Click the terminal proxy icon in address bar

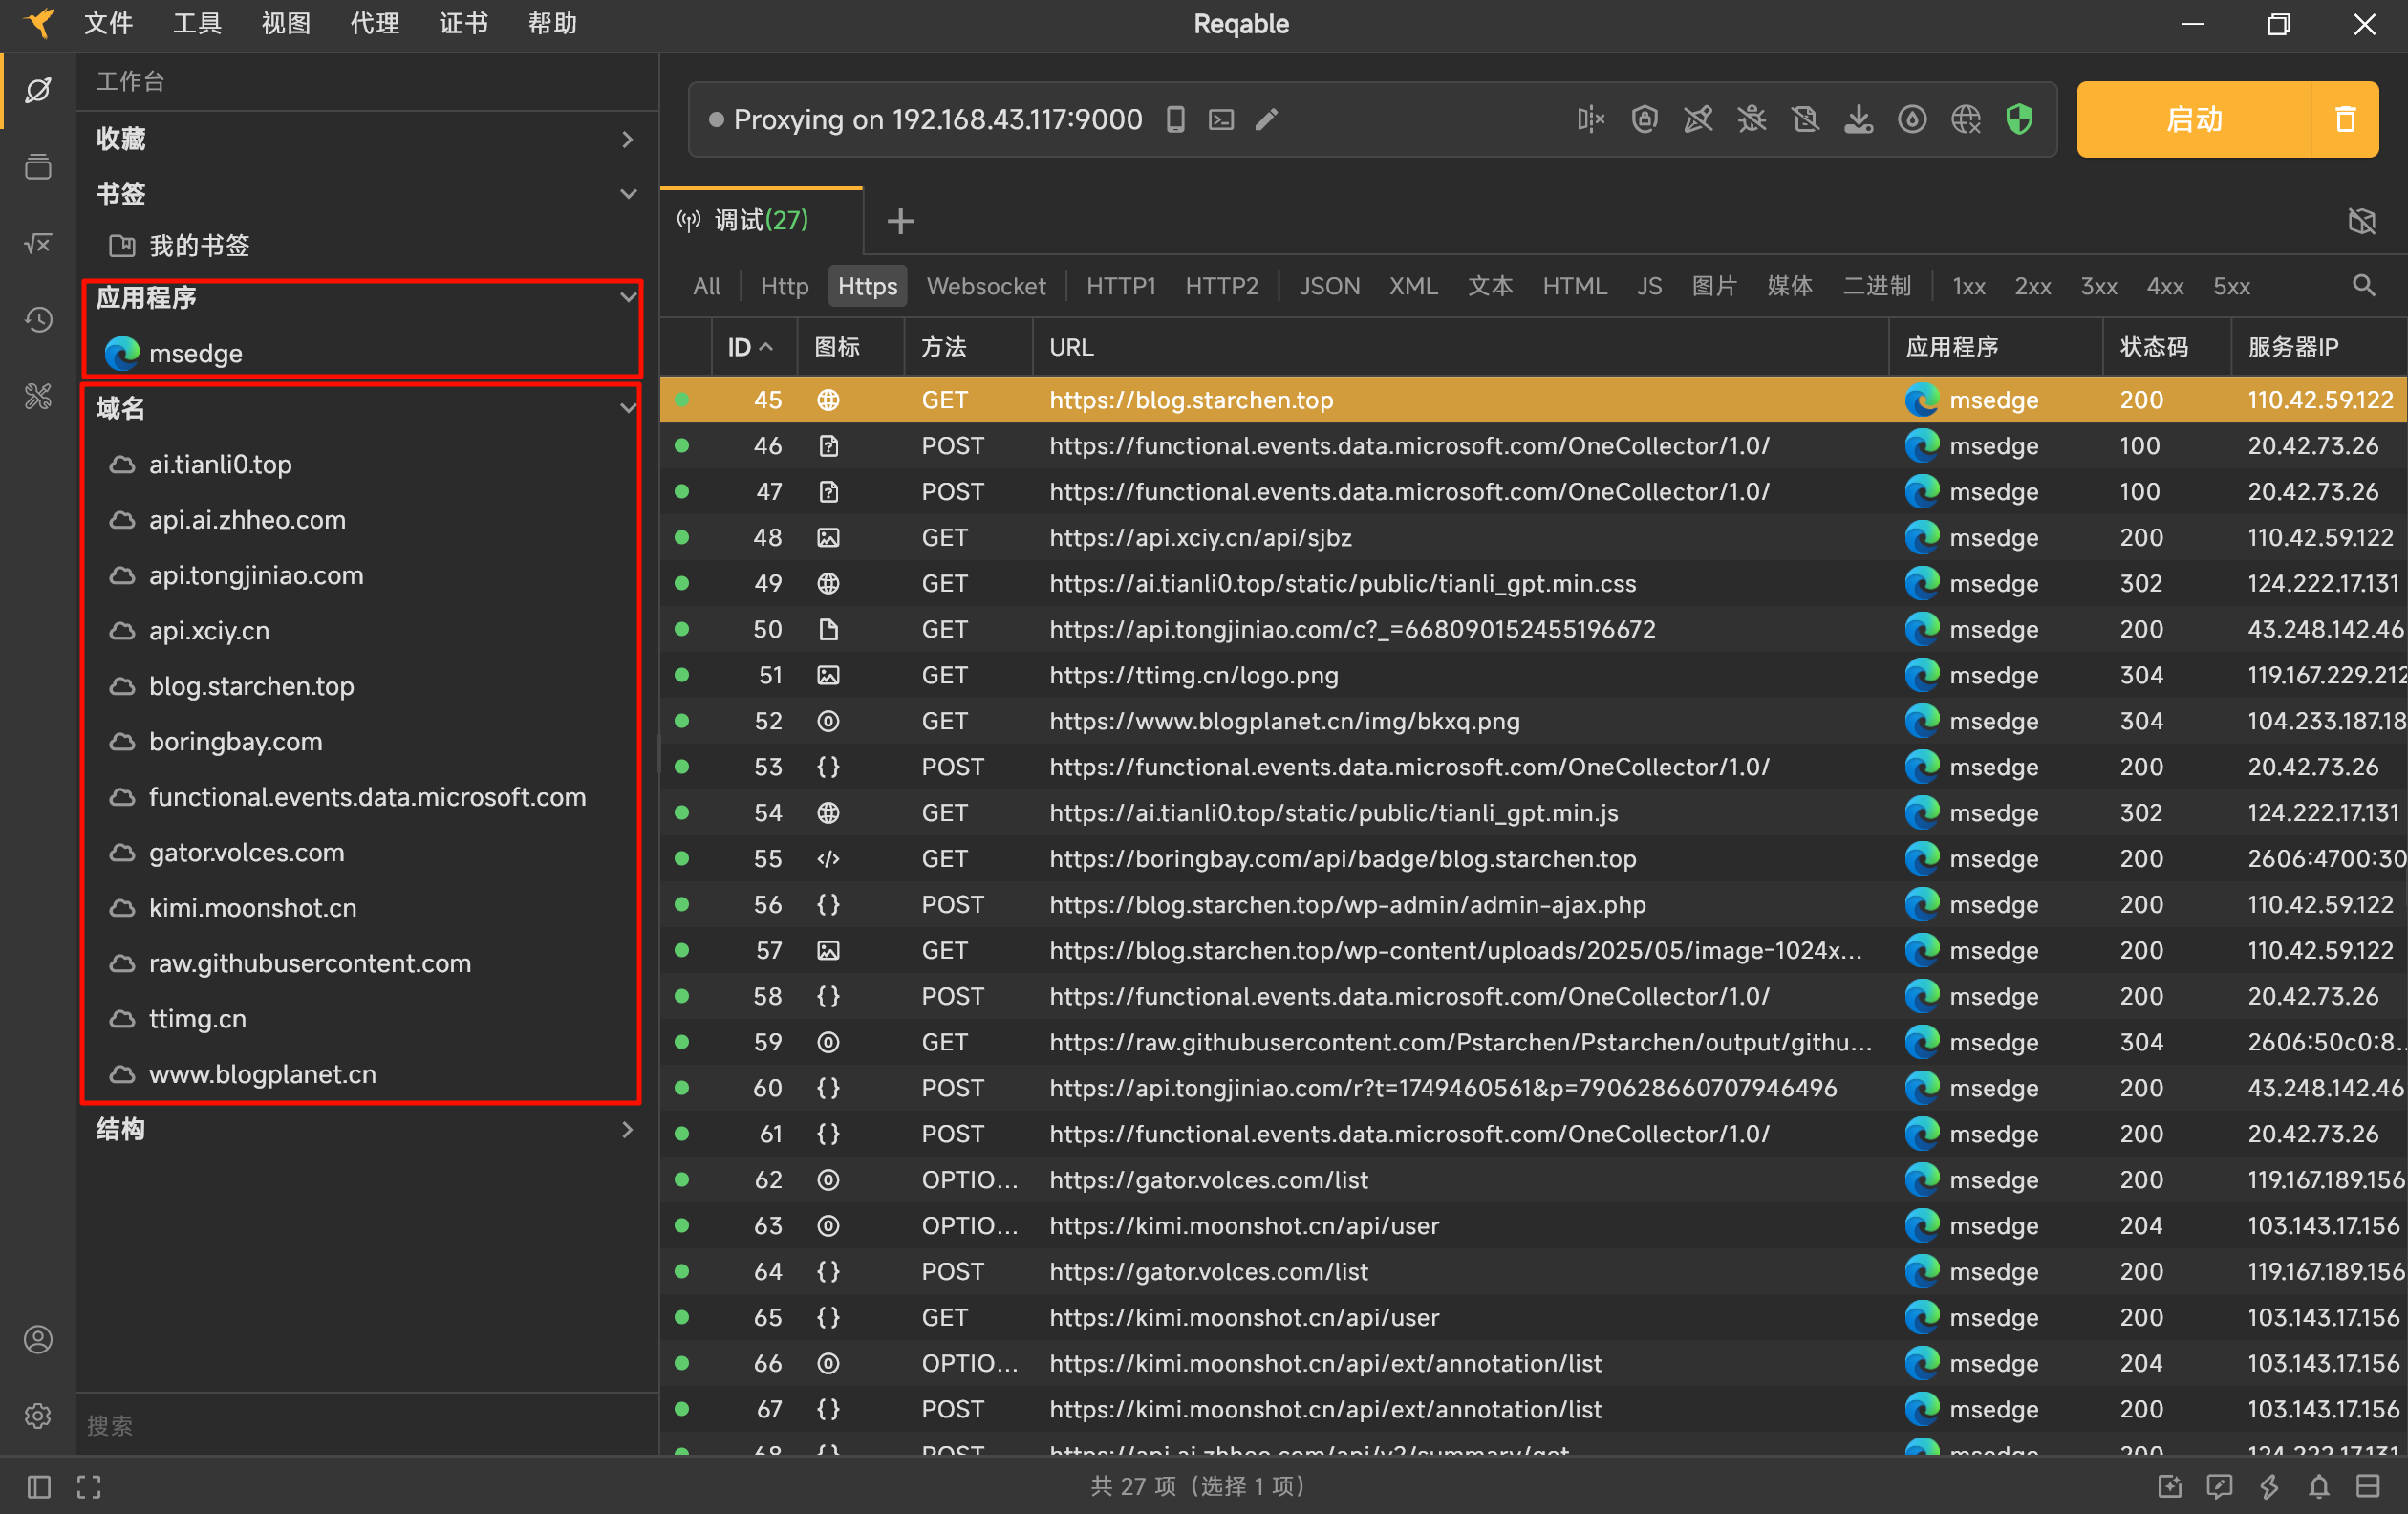pyautogui.click(x=1221, y=120)
